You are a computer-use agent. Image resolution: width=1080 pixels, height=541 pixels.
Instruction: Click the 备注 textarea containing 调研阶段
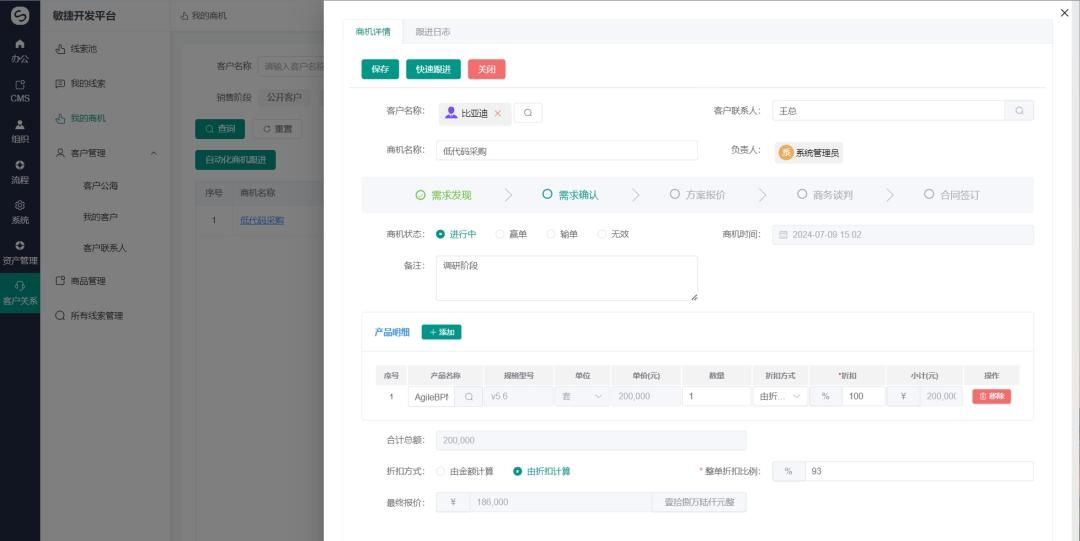567,278
